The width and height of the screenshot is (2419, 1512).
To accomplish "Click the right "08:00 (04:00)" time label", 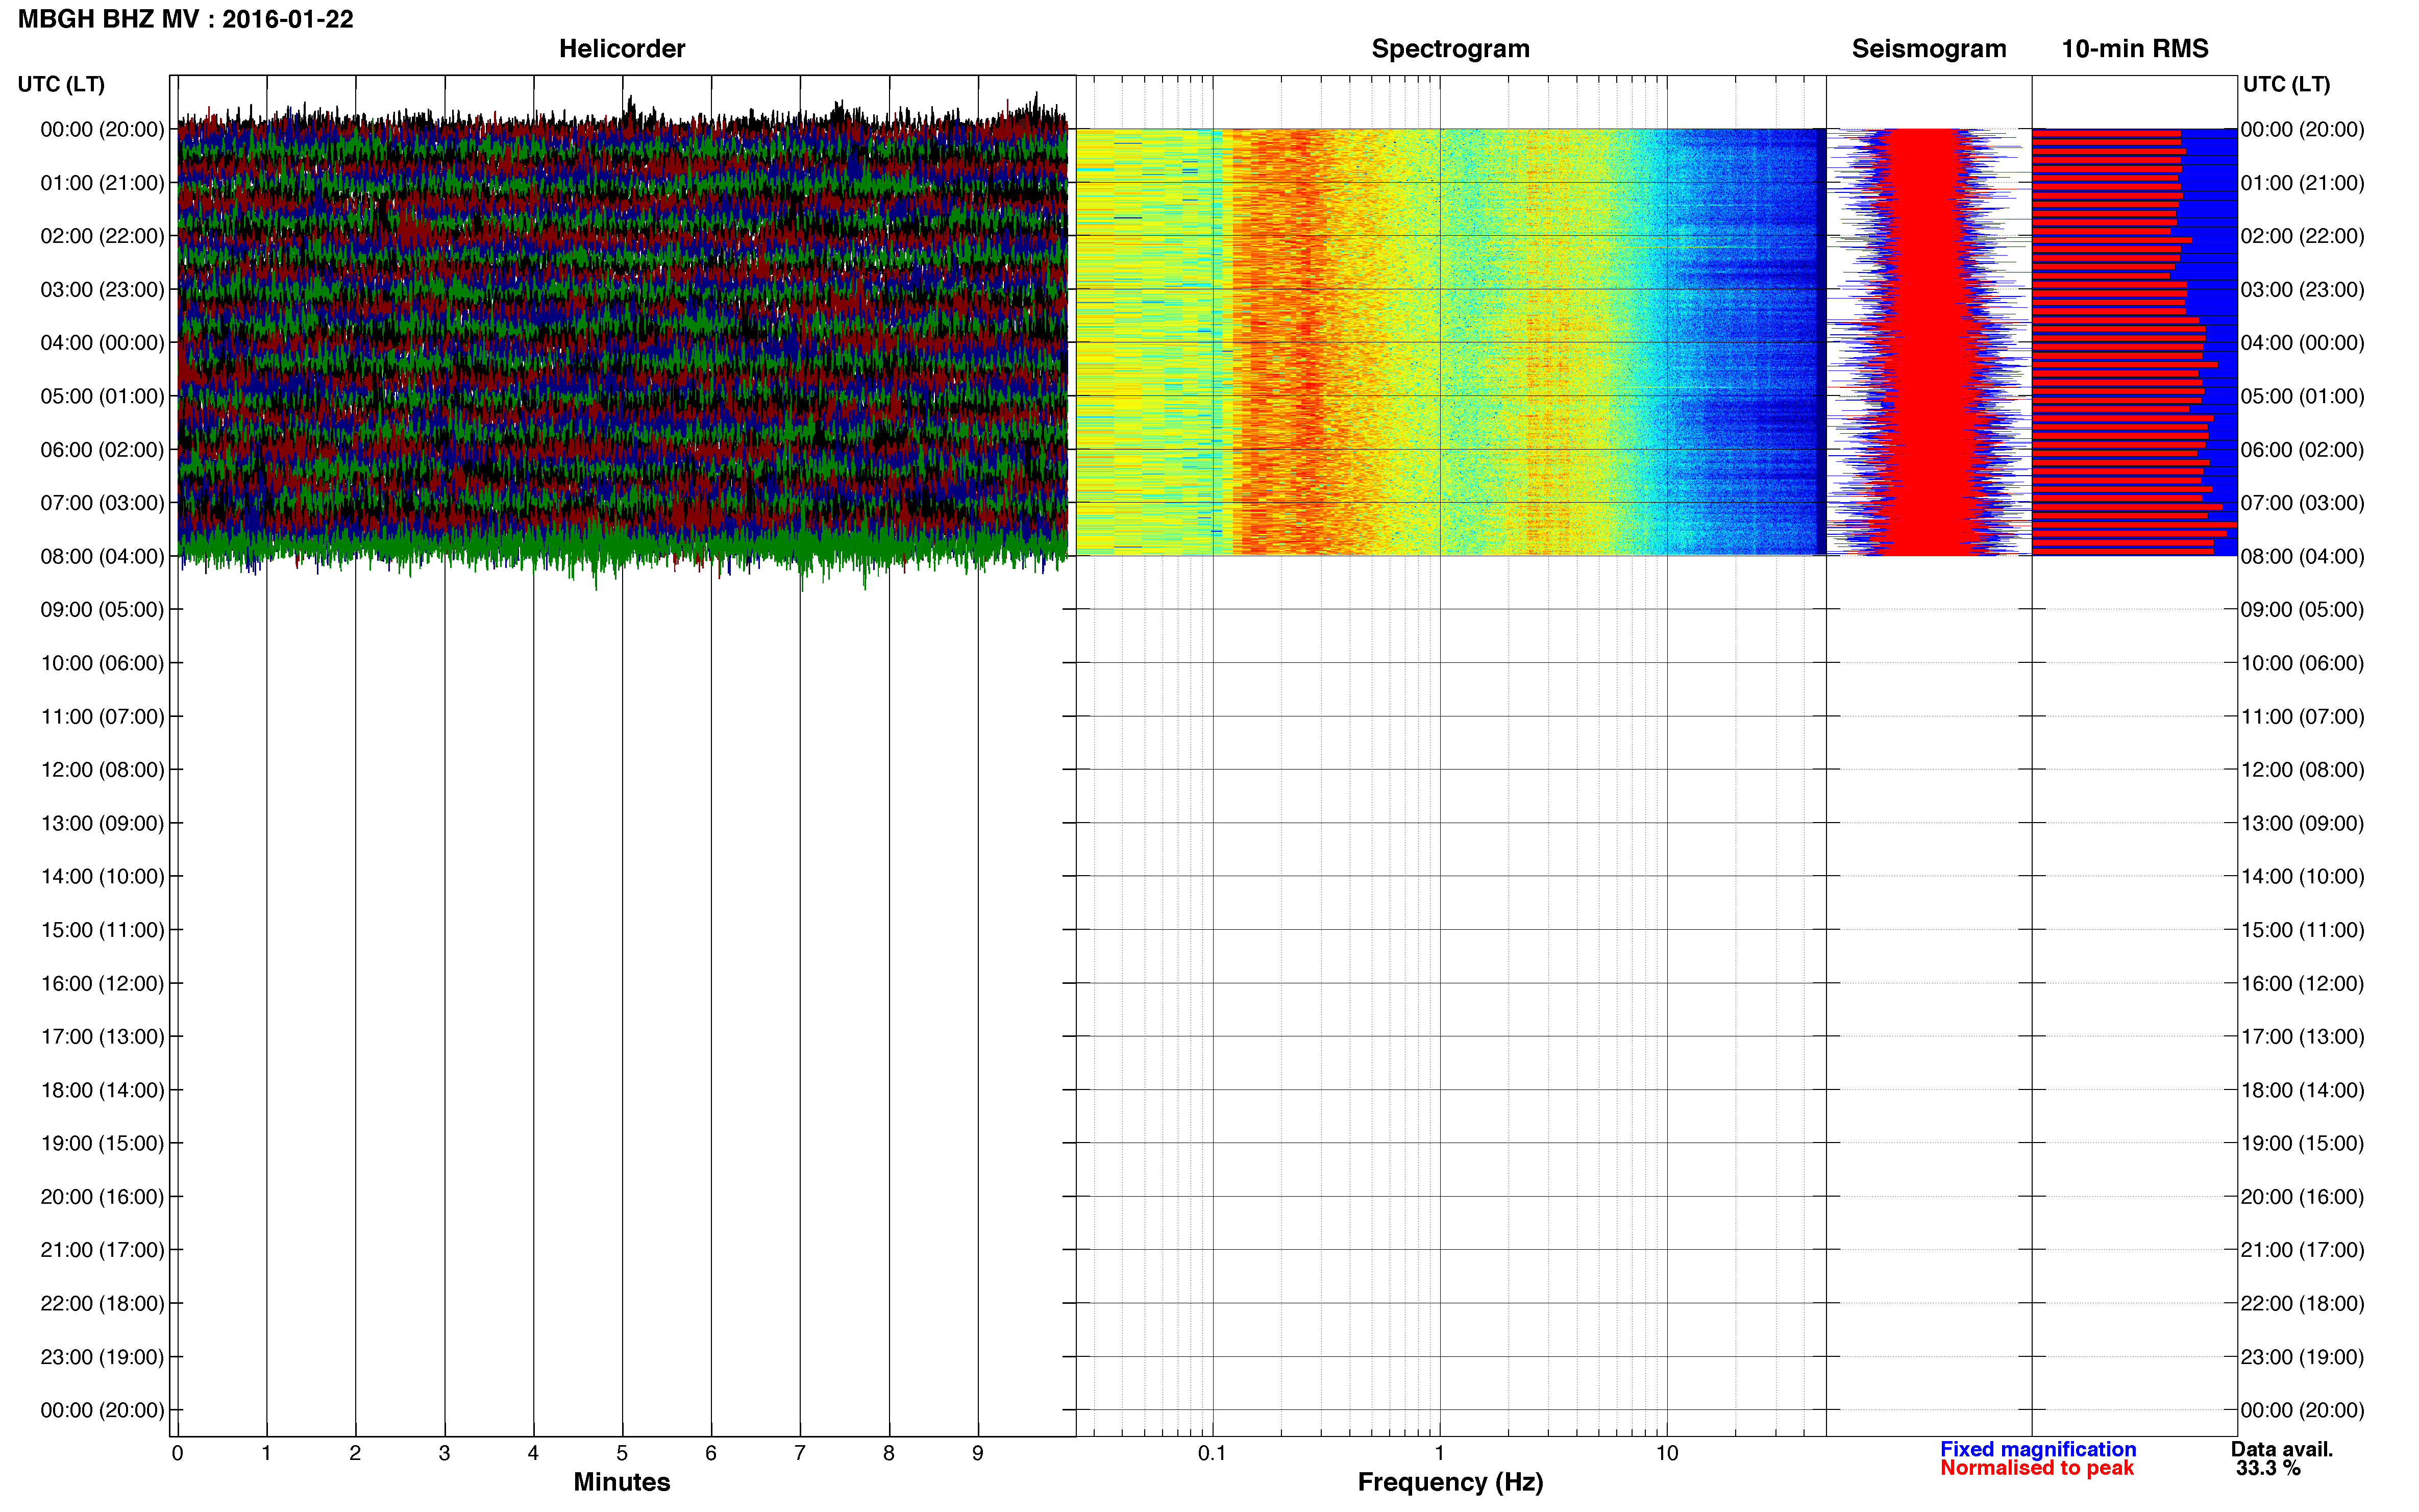I will [x=2302, y=556].
